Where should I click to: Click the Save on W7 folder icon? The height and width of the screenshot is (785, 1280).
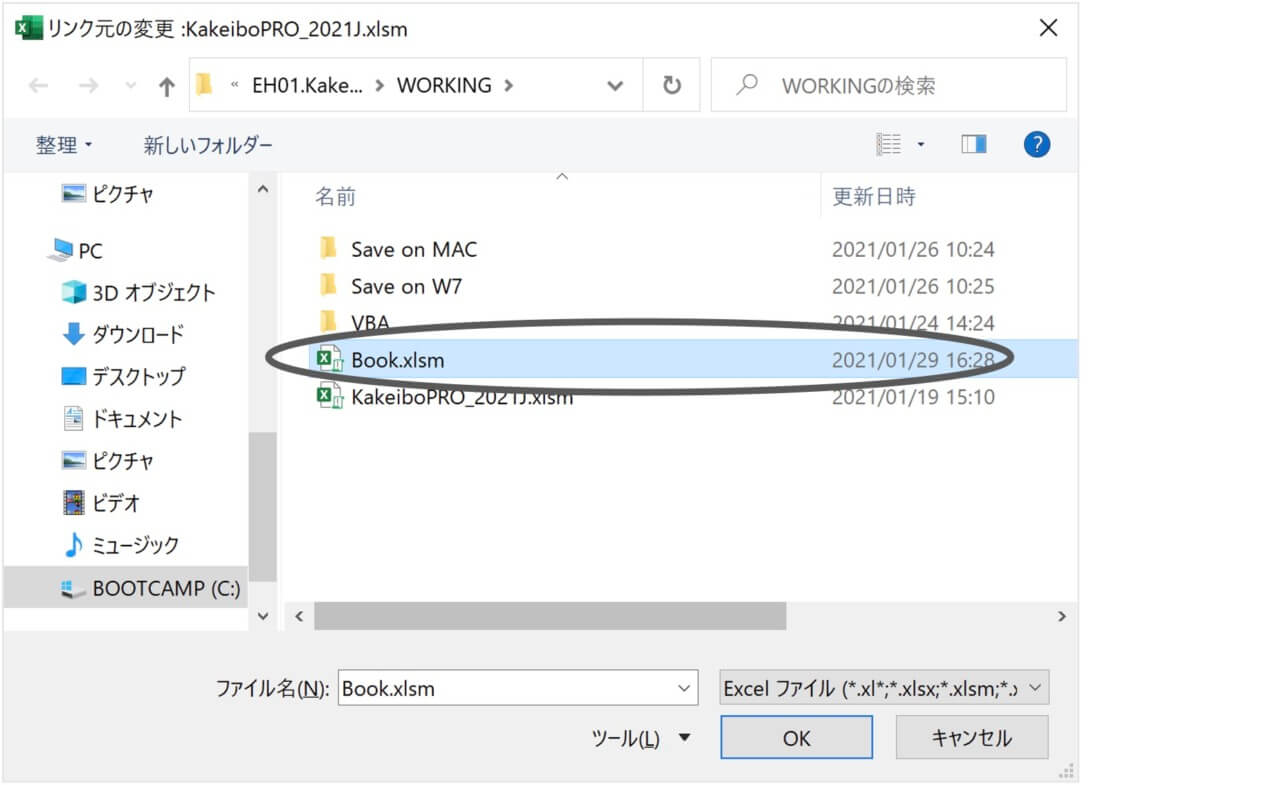(x=328, y=285)
